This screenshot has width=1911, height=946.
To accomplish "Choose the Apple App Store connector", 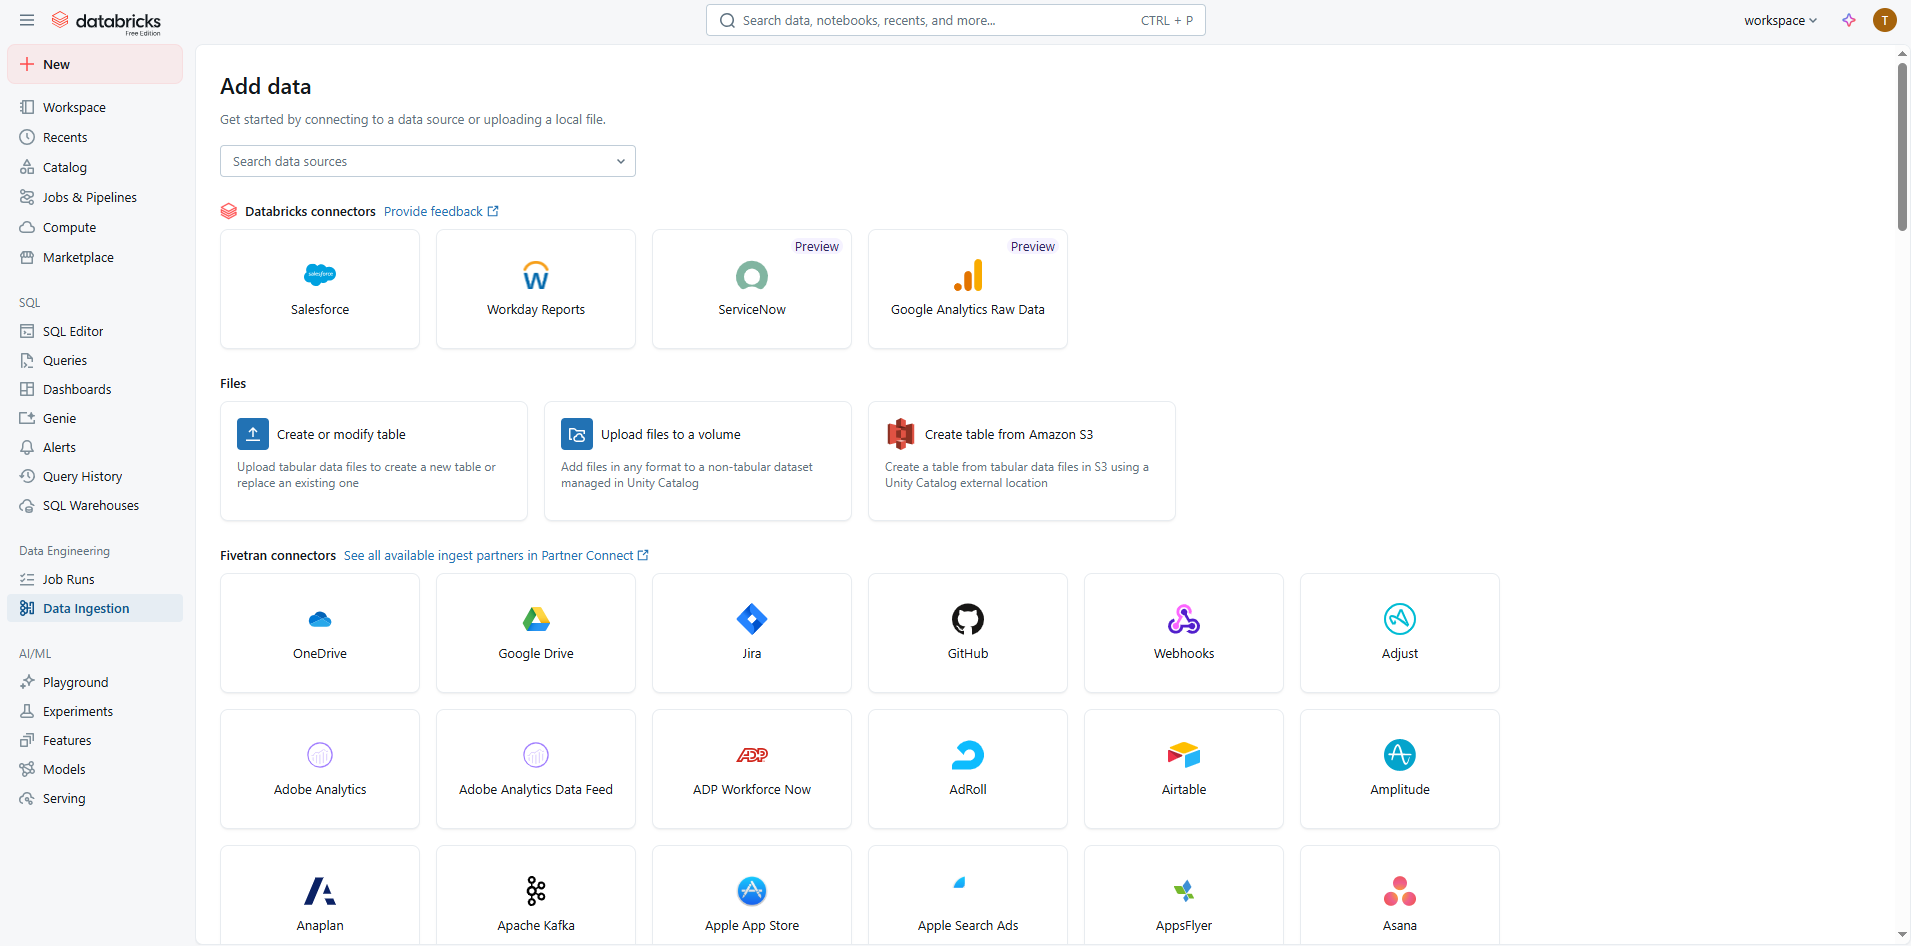I will click(752, 896).
